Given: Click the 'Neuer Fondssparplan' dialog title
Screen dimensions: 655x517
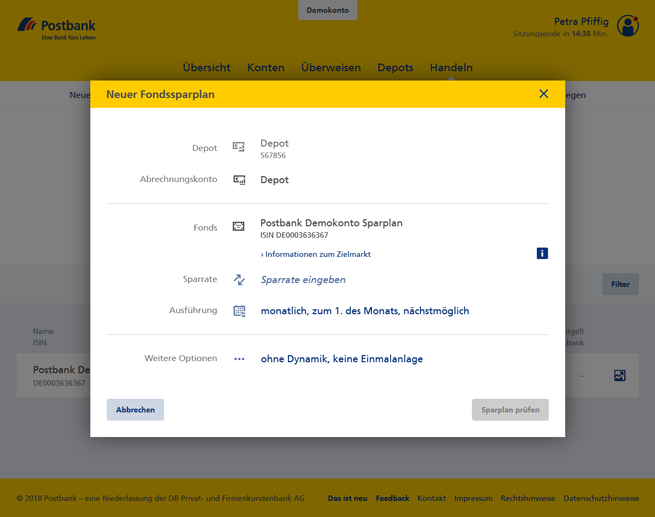Looking at the screenshot, I should pos(160,94).
